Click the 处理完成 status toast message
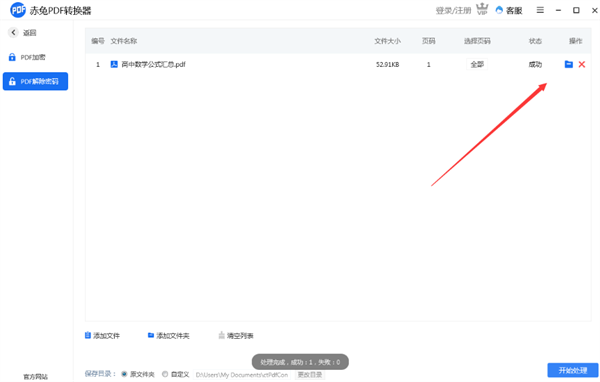This screenshot has width=600, height=382. click(300, 362)
